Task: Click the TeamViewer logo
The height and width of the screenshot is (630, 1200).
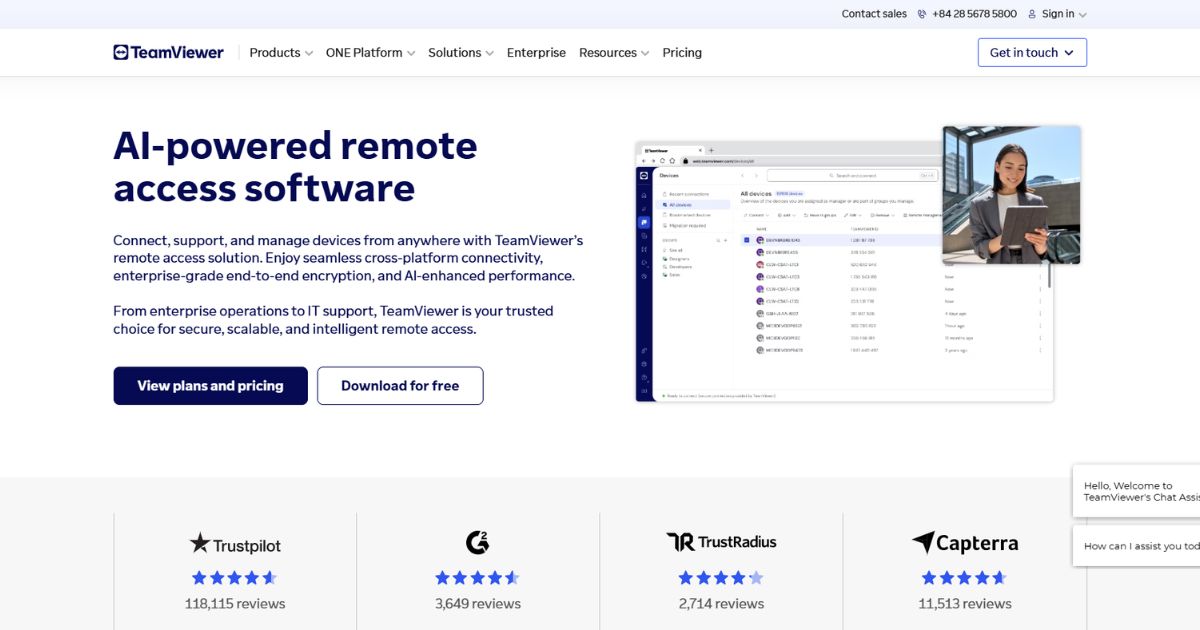Action: pyautogui.click(x=168, y=52)
